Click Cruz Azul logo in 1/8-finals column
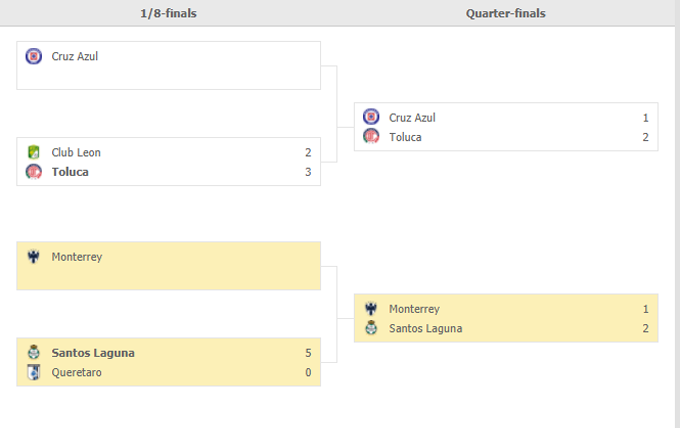 tap(34, 56)
